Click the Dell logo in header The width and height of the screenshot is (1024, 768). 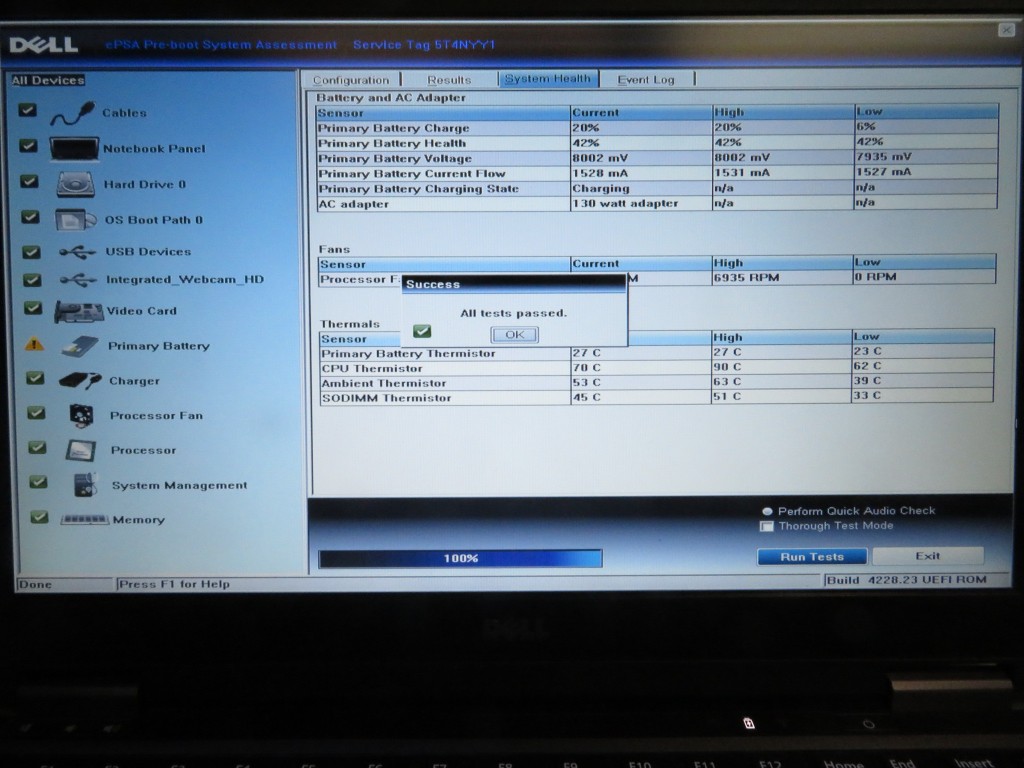click(x=44, y=44)
